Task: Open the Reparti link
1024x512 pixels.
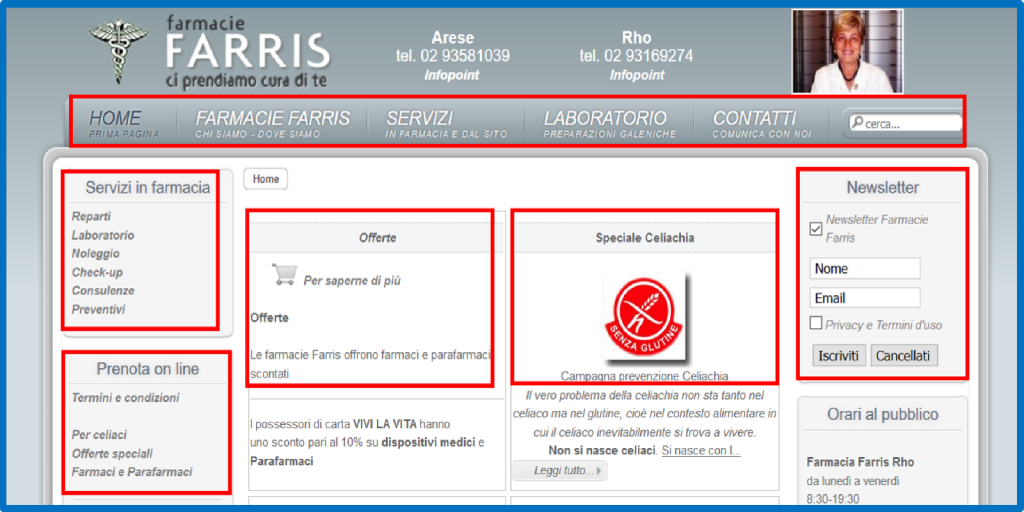Action: click(x=91, y=216)
